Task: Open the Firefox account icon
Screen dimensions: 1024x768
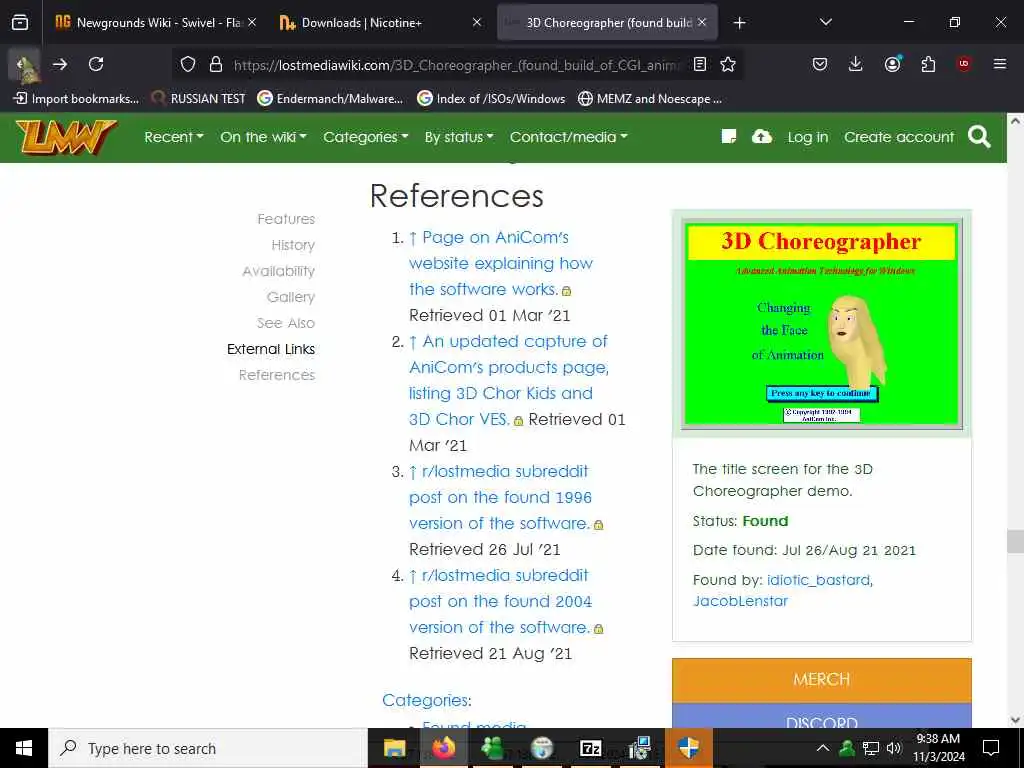Action: 892,64
